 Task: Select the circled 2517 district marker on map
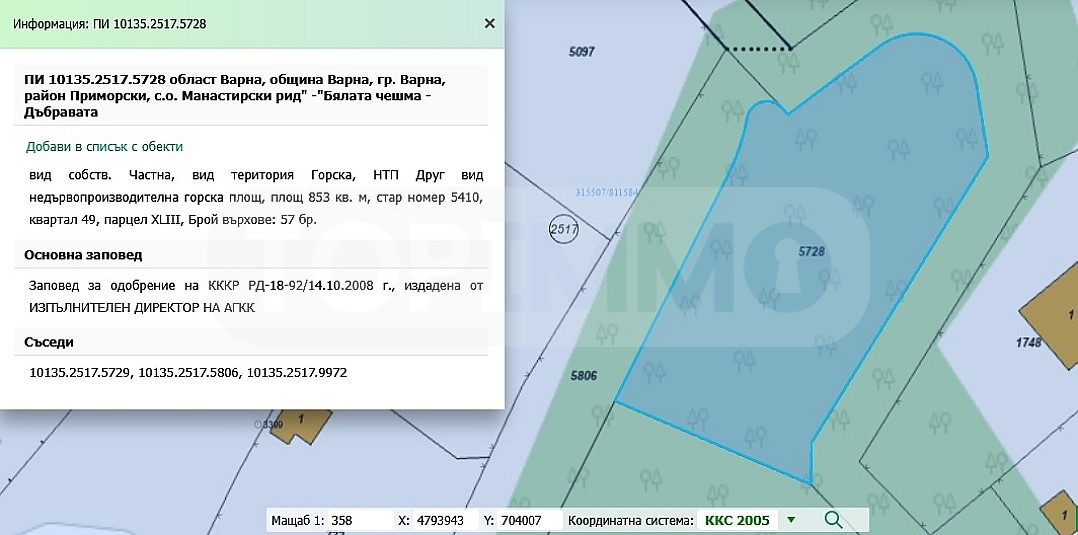(564, 230)
